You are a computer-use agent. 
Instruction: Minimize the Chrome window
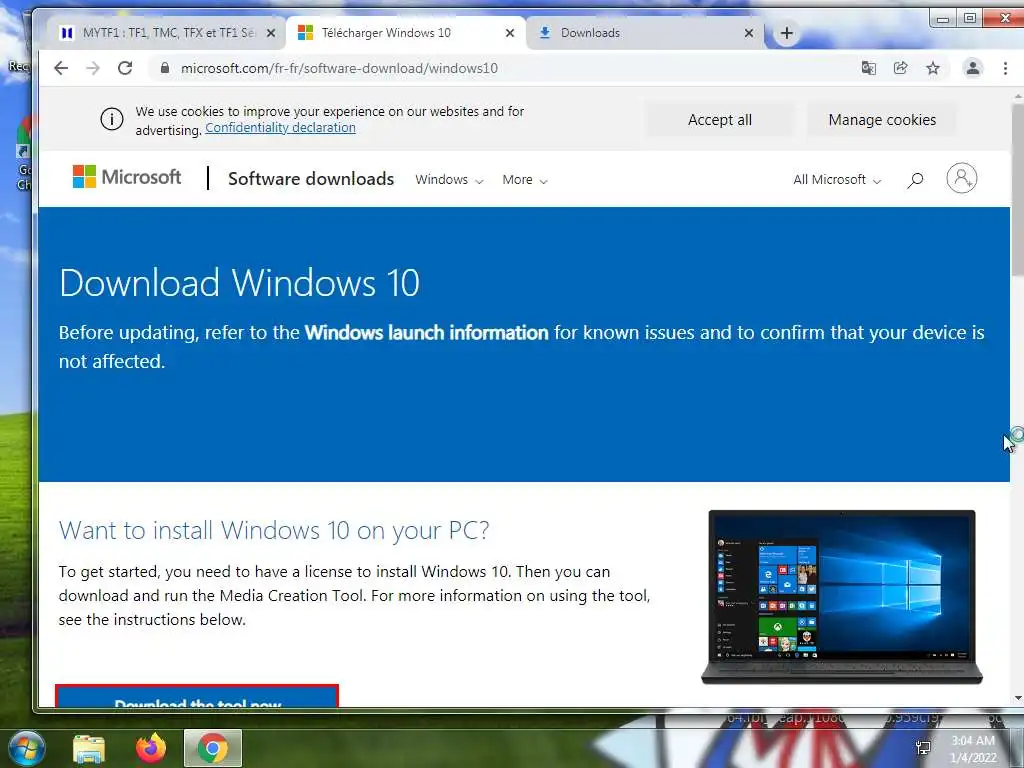[943, 18]
